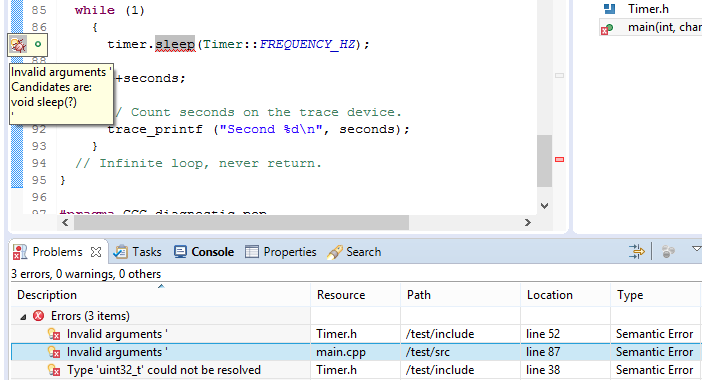Click the Console tab monitor icon
The width and height of the screenshot is (702, 380).
tap(180, 252)
